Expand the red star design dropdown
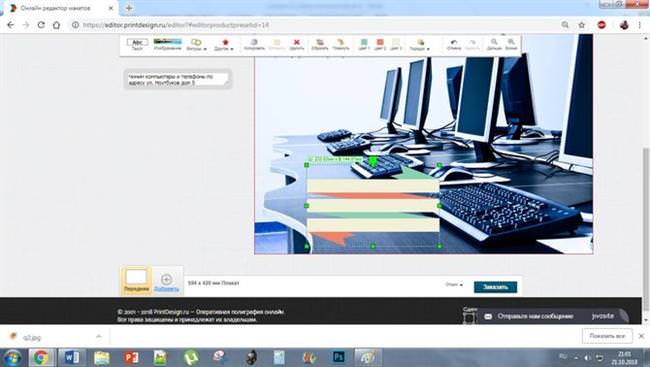This screenshot has width=650, height=367. coord(224,45)
